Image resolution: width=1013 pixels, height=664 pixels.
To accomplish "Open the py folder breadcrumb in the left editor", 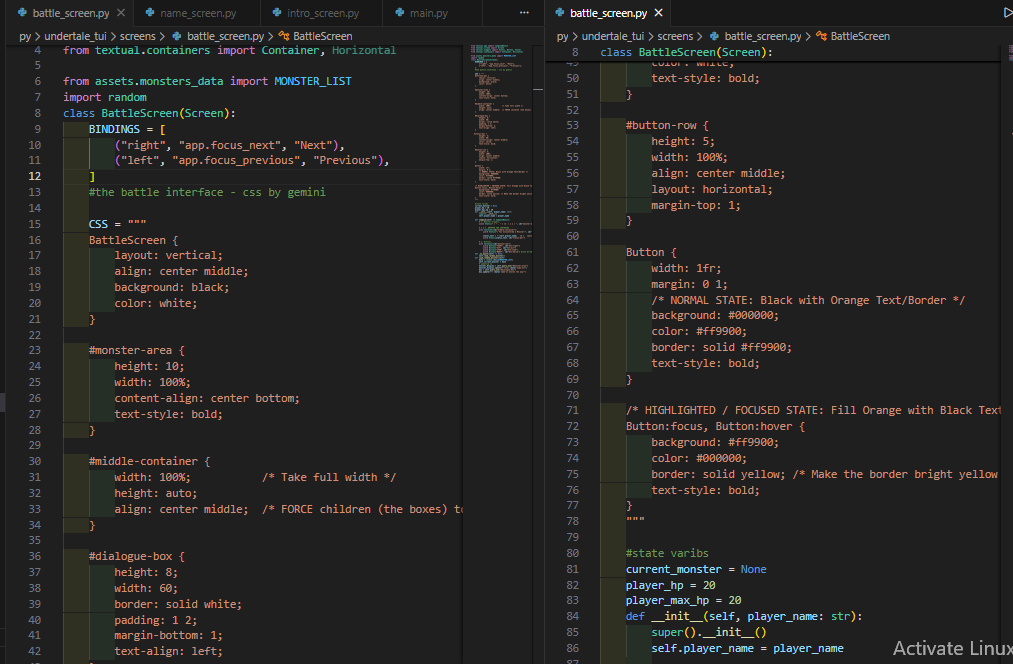I will tap(26, 36).
